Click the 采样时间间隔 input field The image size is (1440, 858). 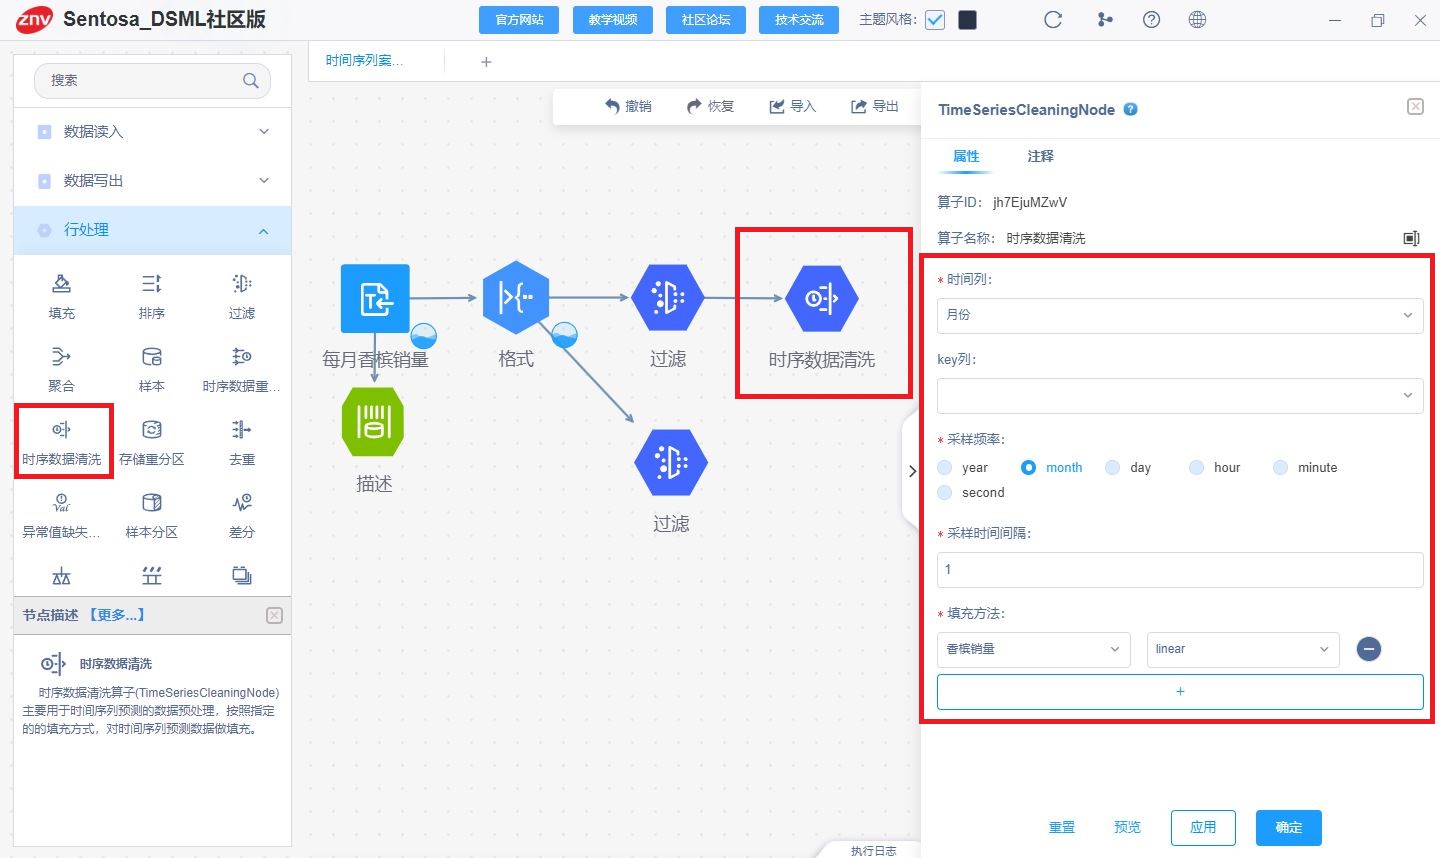click(1180, 570)
